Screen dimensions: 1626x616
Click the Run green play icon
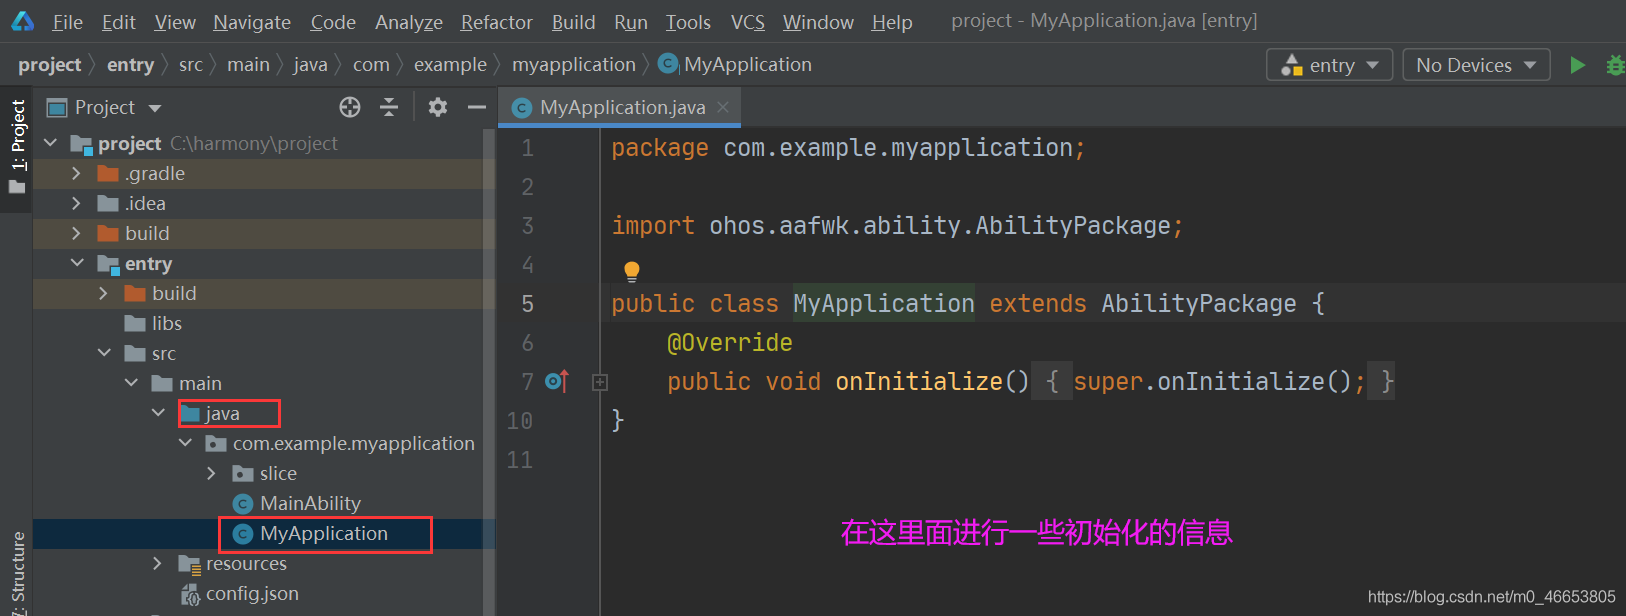coord(1577,65)
